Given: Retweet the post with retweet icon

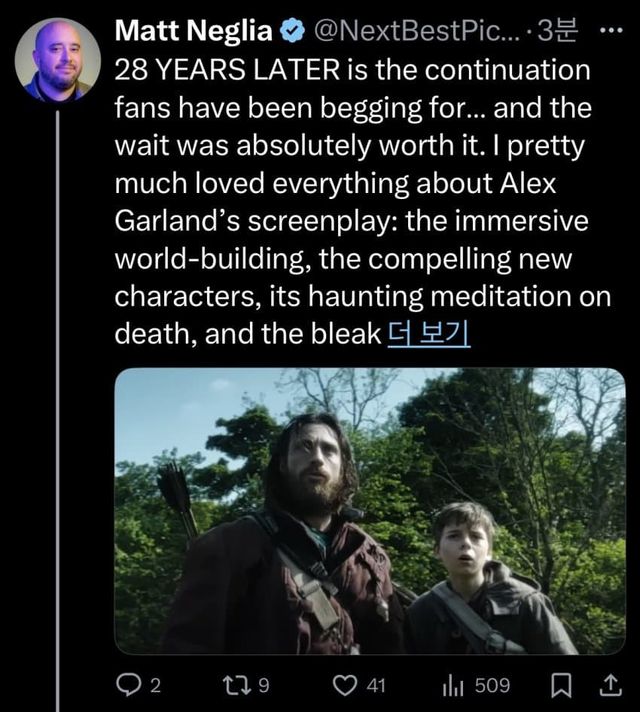Looking at the screenshot, I should tap(237, 685).
